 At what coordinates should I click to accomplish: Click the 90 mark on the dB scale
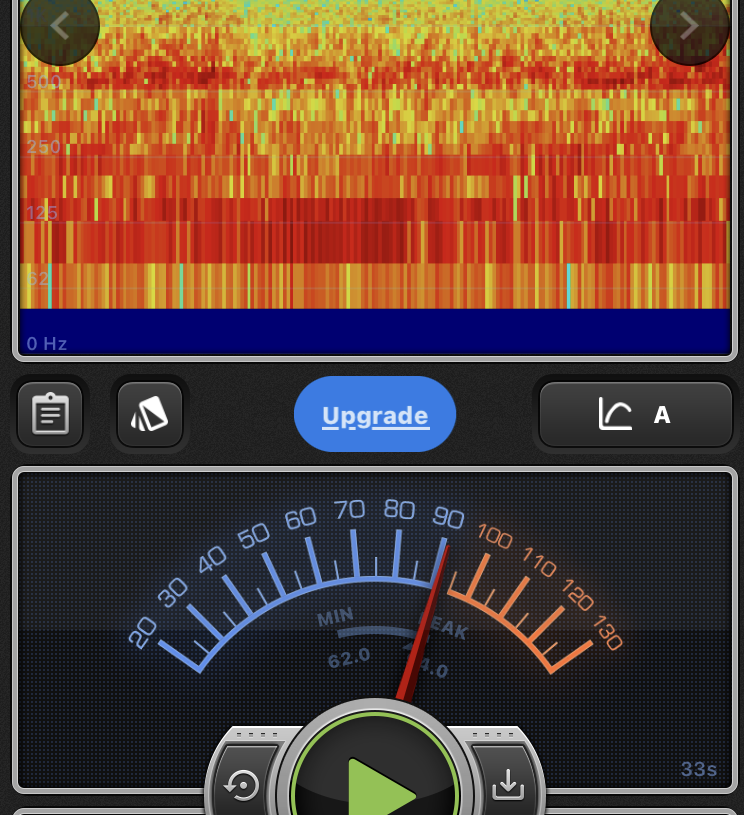point(448,517)
